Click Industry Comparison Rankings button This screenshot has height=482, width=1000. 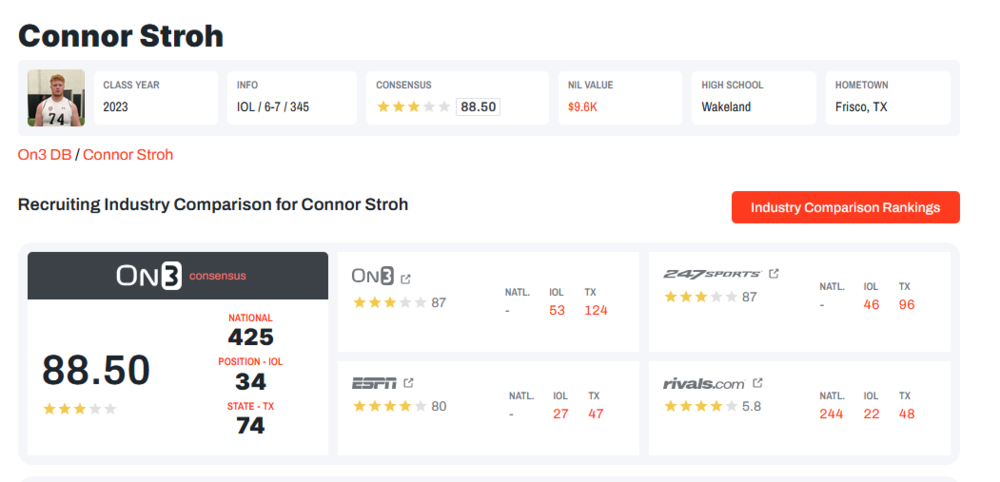(x=845, y=208)
